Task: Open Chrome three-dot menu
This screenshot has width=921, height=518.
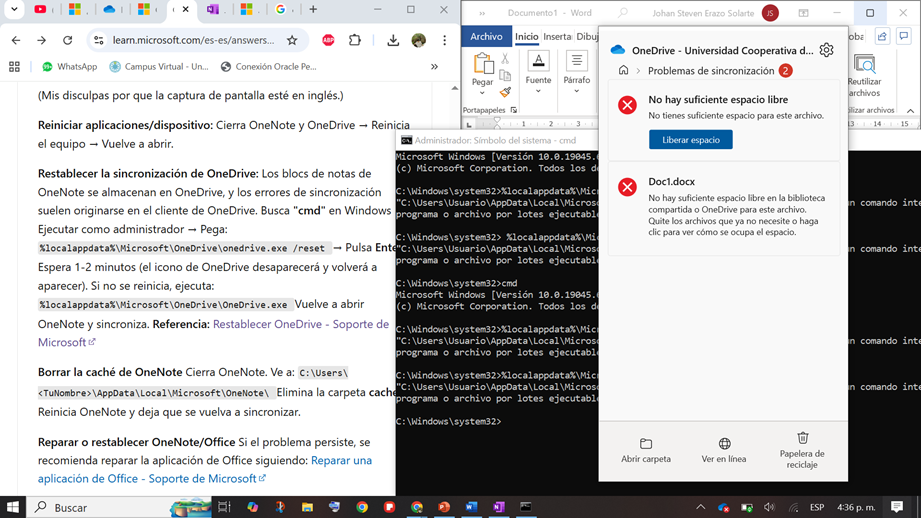Action: (x=445, y=40)
